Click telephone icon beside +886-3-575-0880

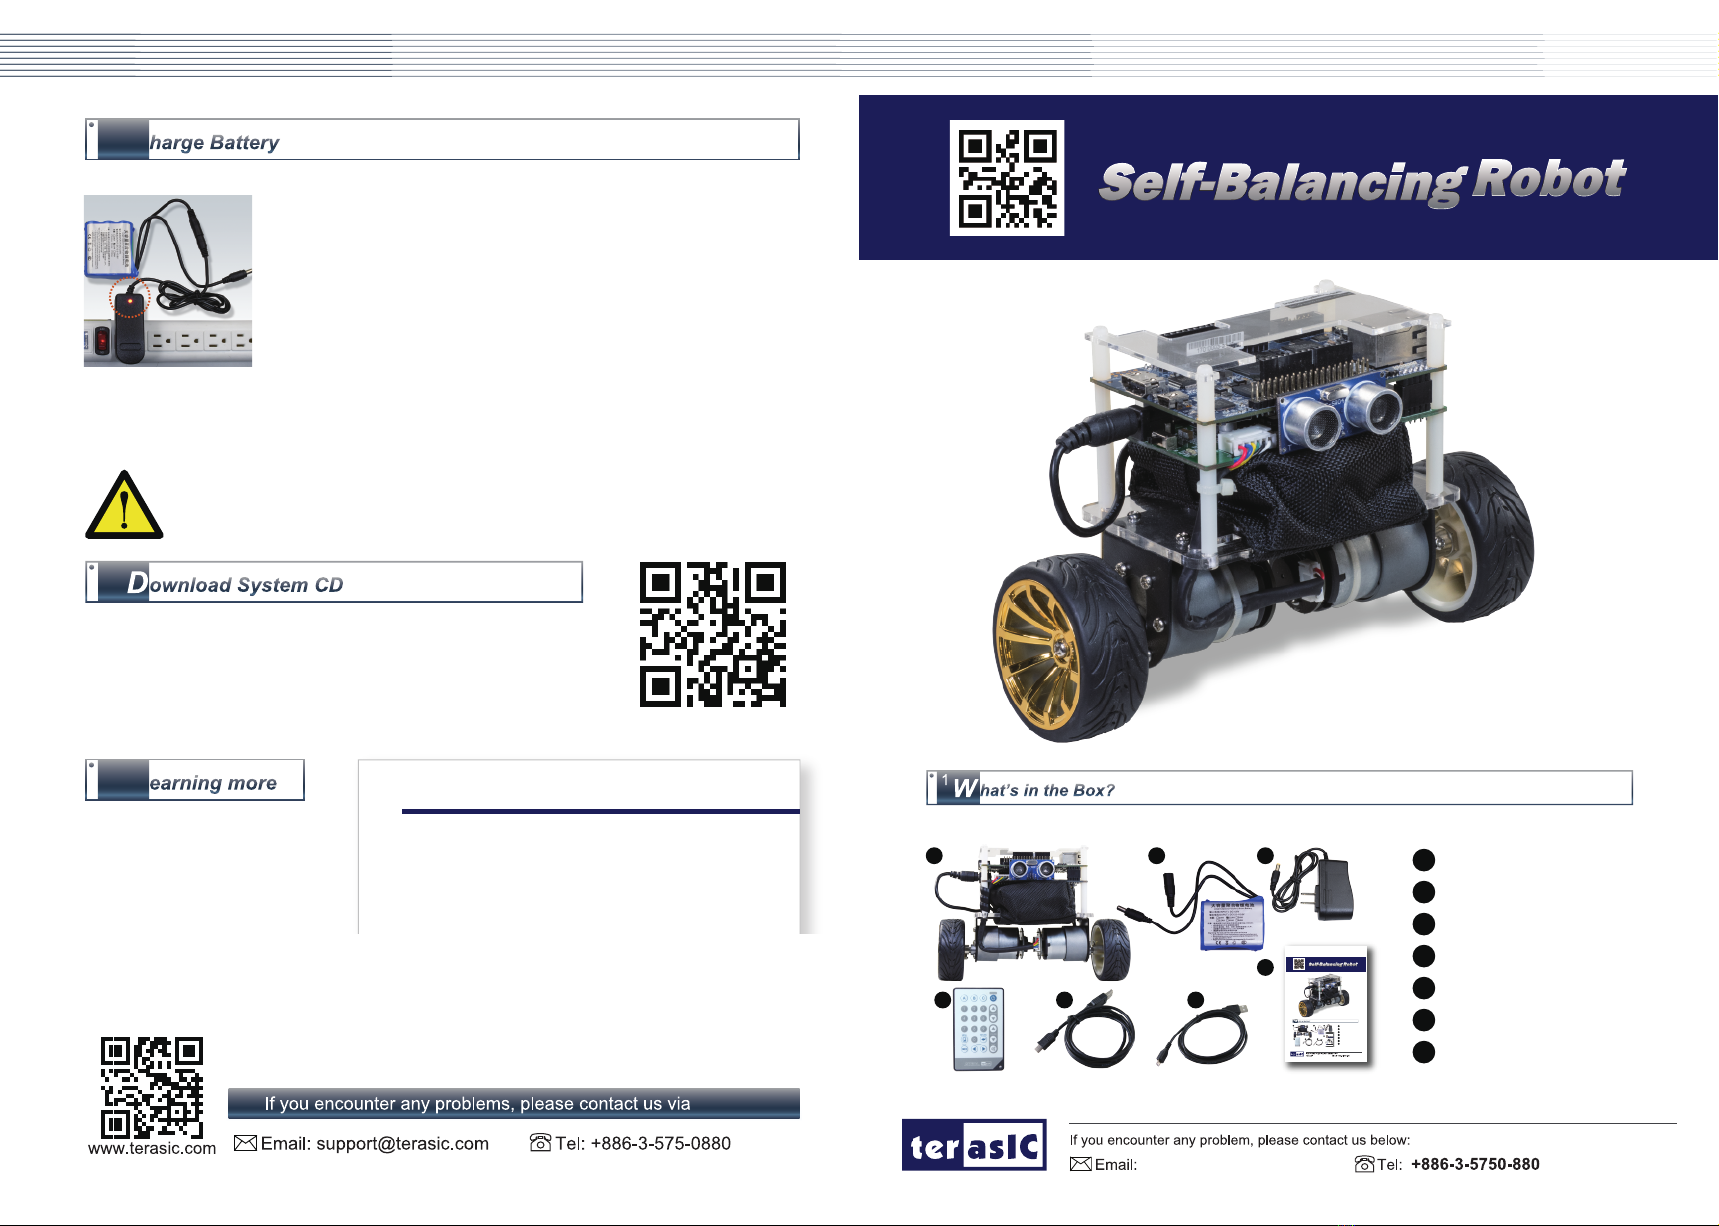540,1143
